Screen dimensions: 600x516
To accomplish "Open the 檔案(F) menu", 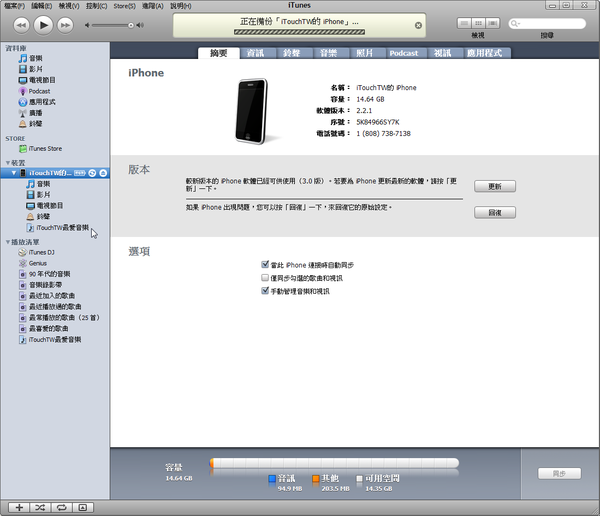I will click(14, 6).
